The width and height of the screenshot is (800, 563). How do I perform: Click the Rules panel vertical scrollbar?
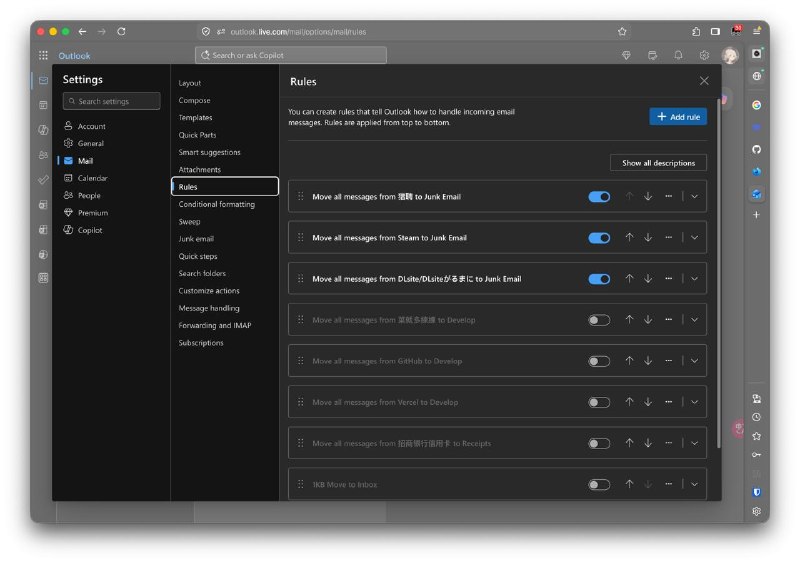coord(719,273)
